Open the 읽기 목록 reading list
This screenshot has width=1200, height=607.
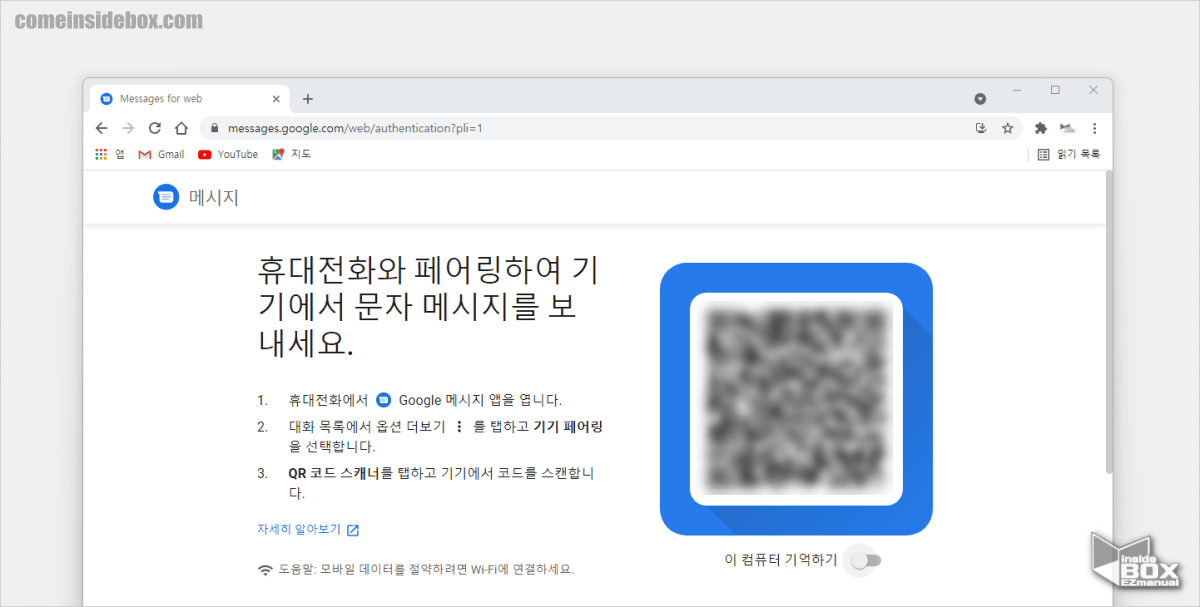tap(1068, 154)
